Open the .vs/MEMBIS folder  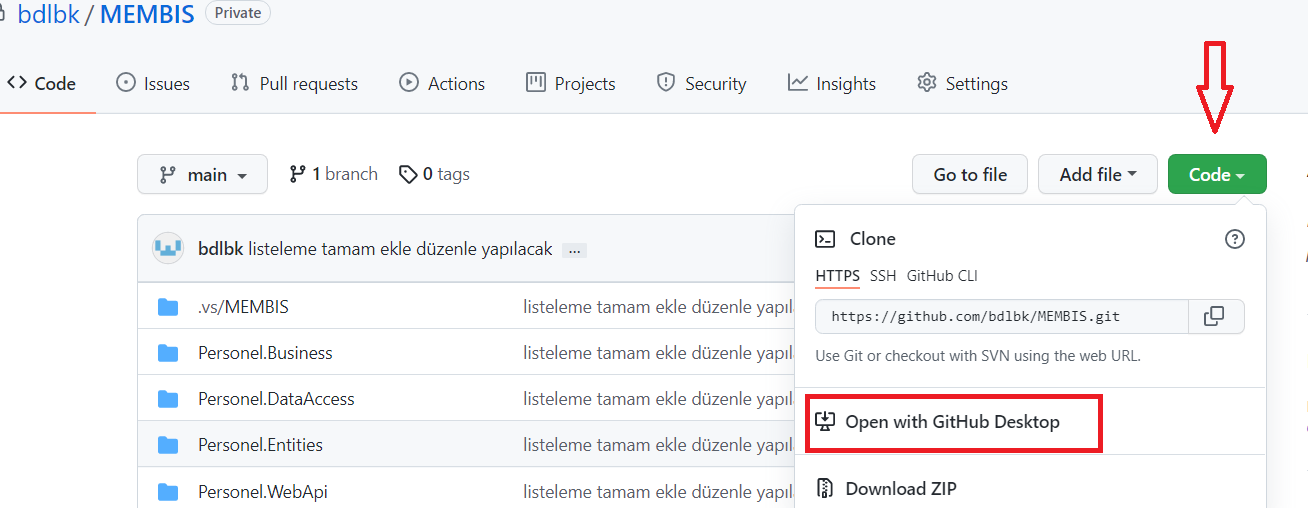point(243,307)
